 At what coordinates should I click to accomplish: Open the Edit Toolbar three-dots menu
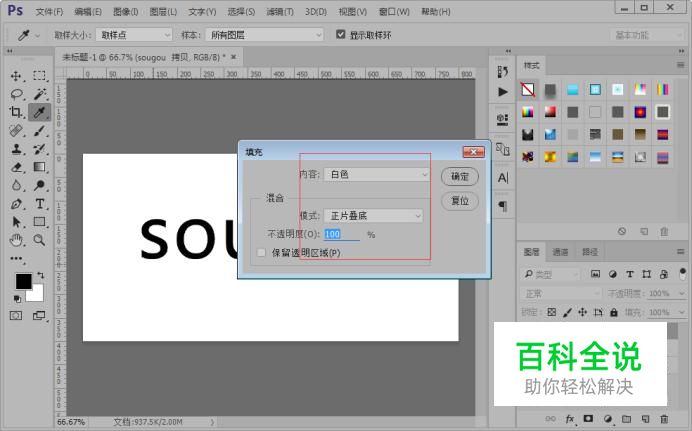click(16, 259)
